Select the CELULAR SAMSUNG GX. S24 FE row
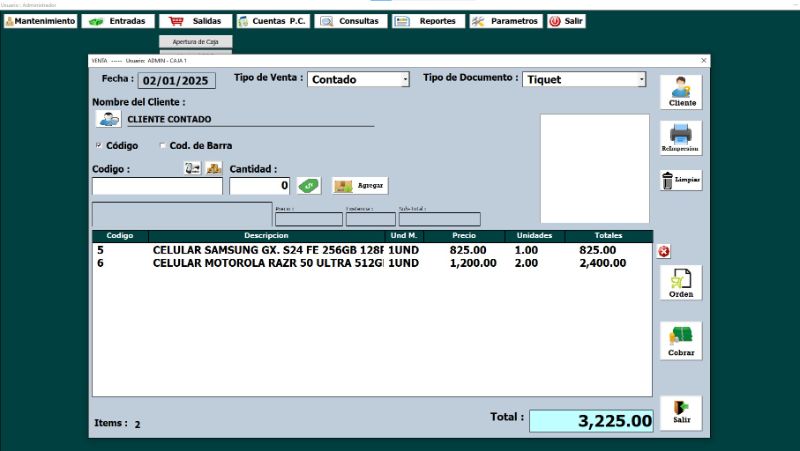Image resolution: width=800 pixels, height=451 pixels. [372, 250]
